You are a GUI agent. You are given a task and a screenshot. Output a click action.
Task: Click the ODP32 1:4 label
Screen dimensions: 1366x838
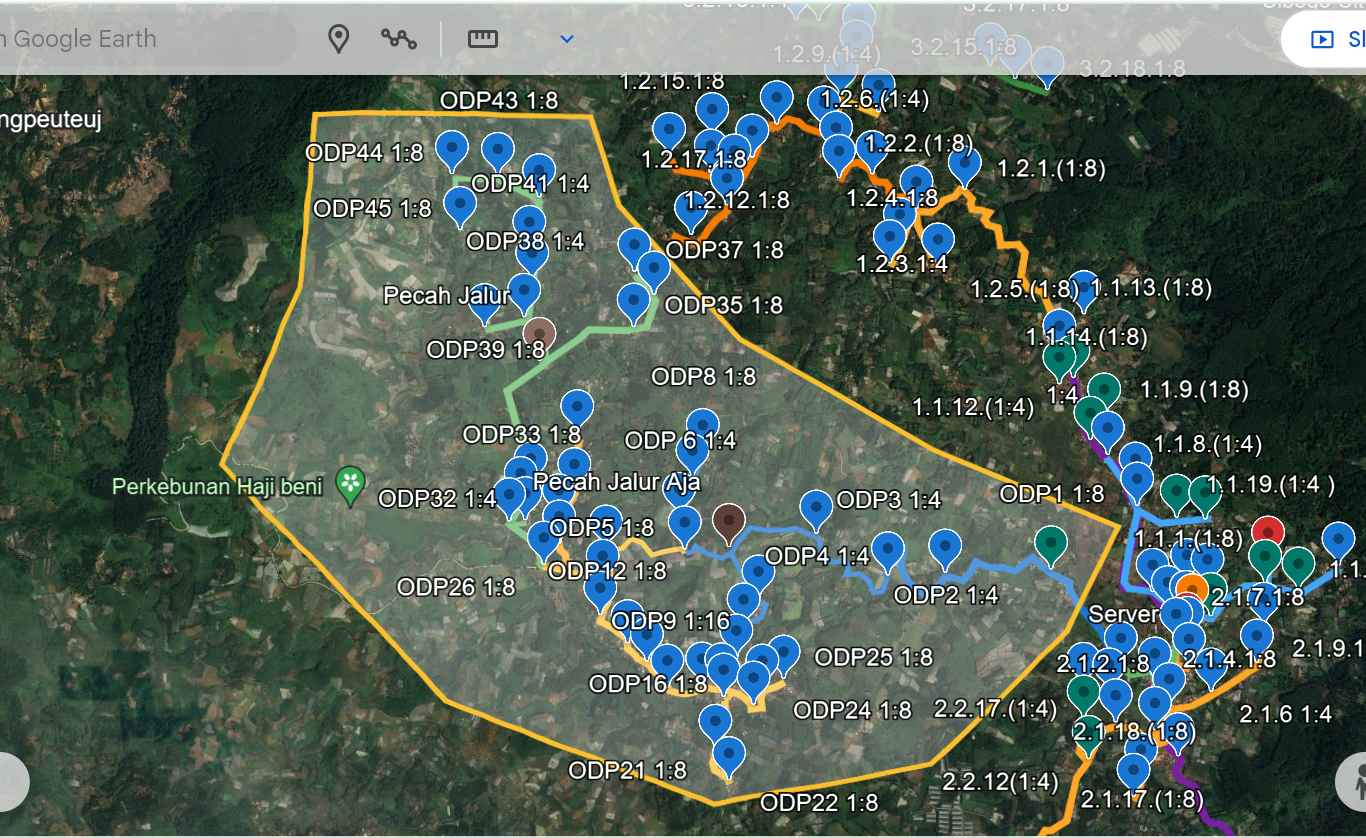pyautogui.click(x=437, y=498)
